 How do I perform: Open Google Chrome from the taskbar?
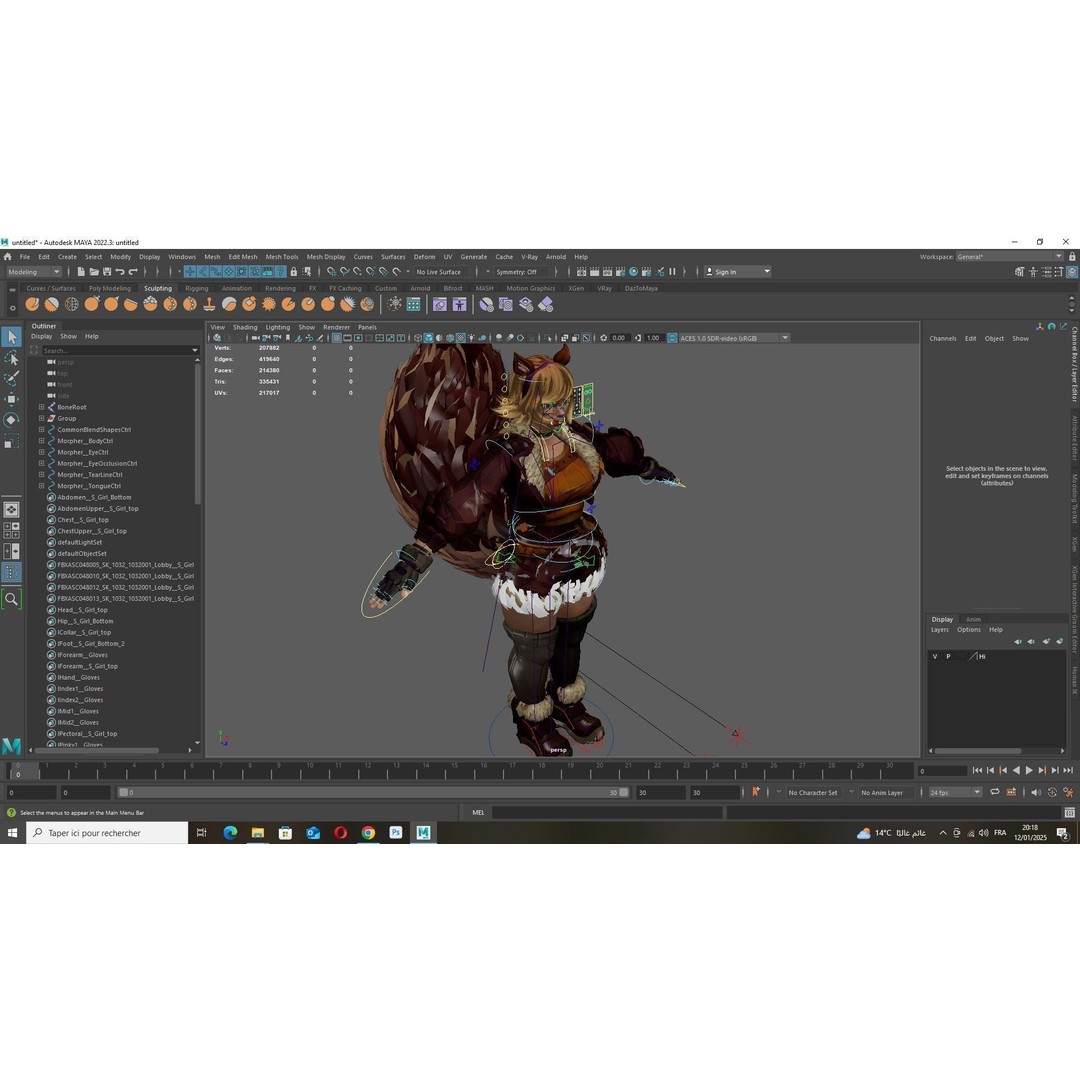(368, 833)
